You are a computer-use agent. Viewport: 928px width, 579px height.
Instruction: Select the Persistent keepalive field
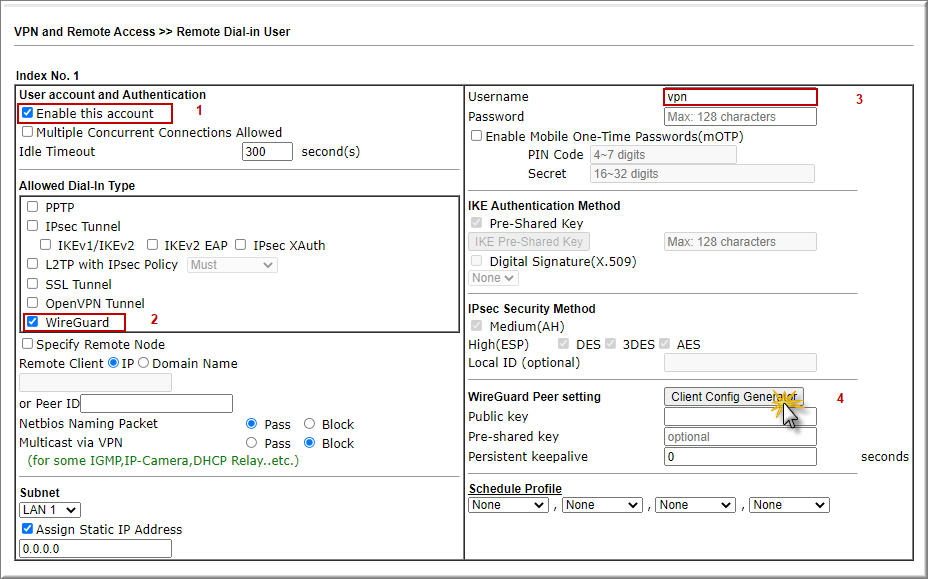pyautogui.click(x=740, y=457)
